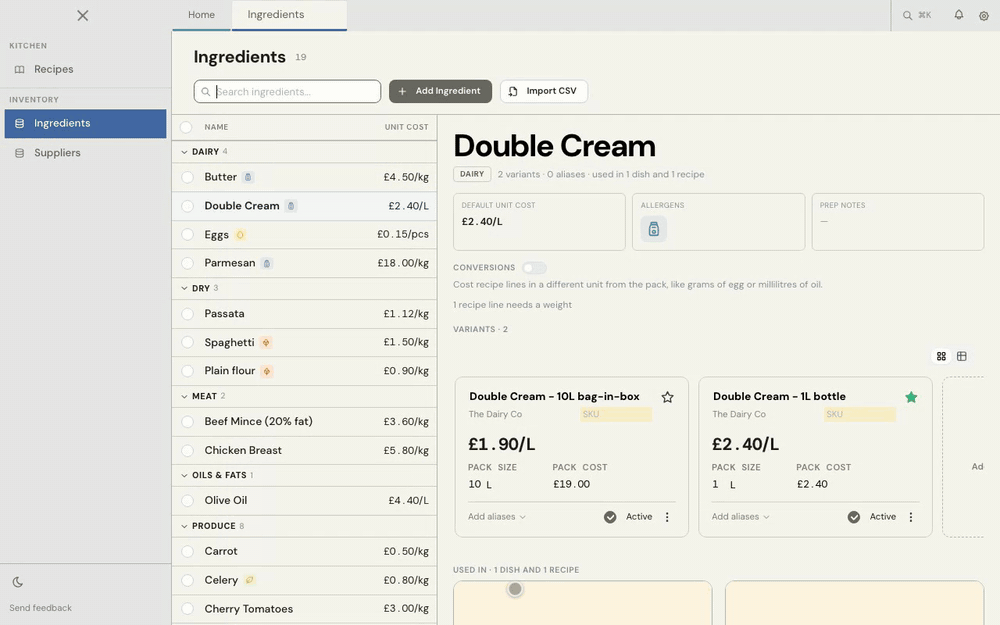Select the Cherry Tomatoes ingredient row
Screen dimensions: 1000x625
click(304, 609)
